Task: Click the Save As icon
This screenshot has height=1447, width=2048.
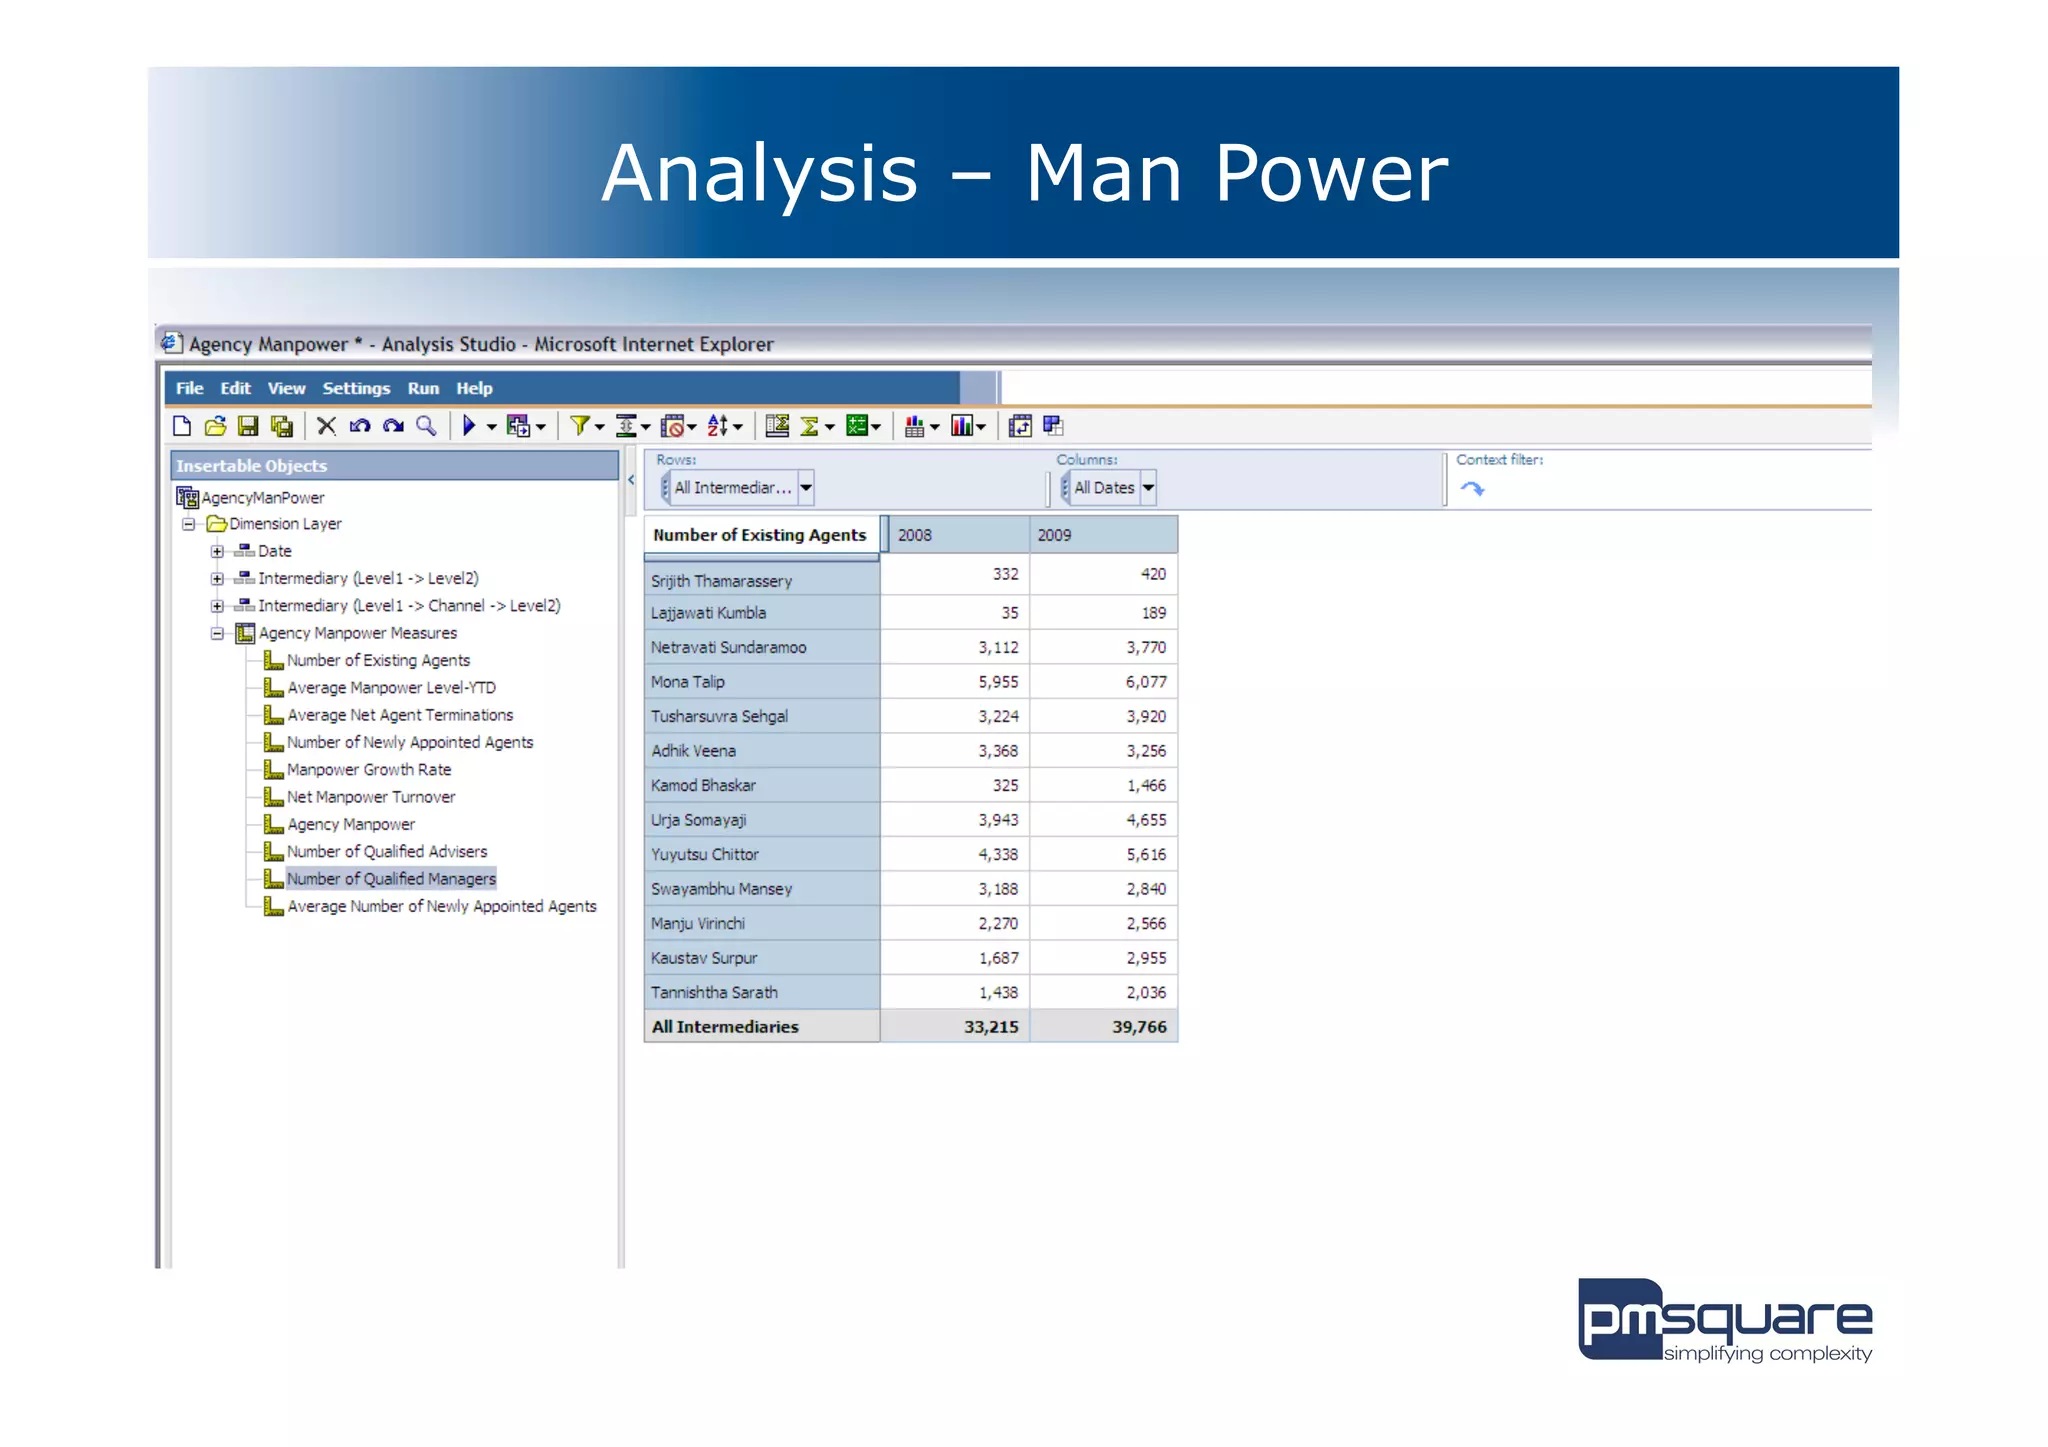Action: (x=282, y=426)
